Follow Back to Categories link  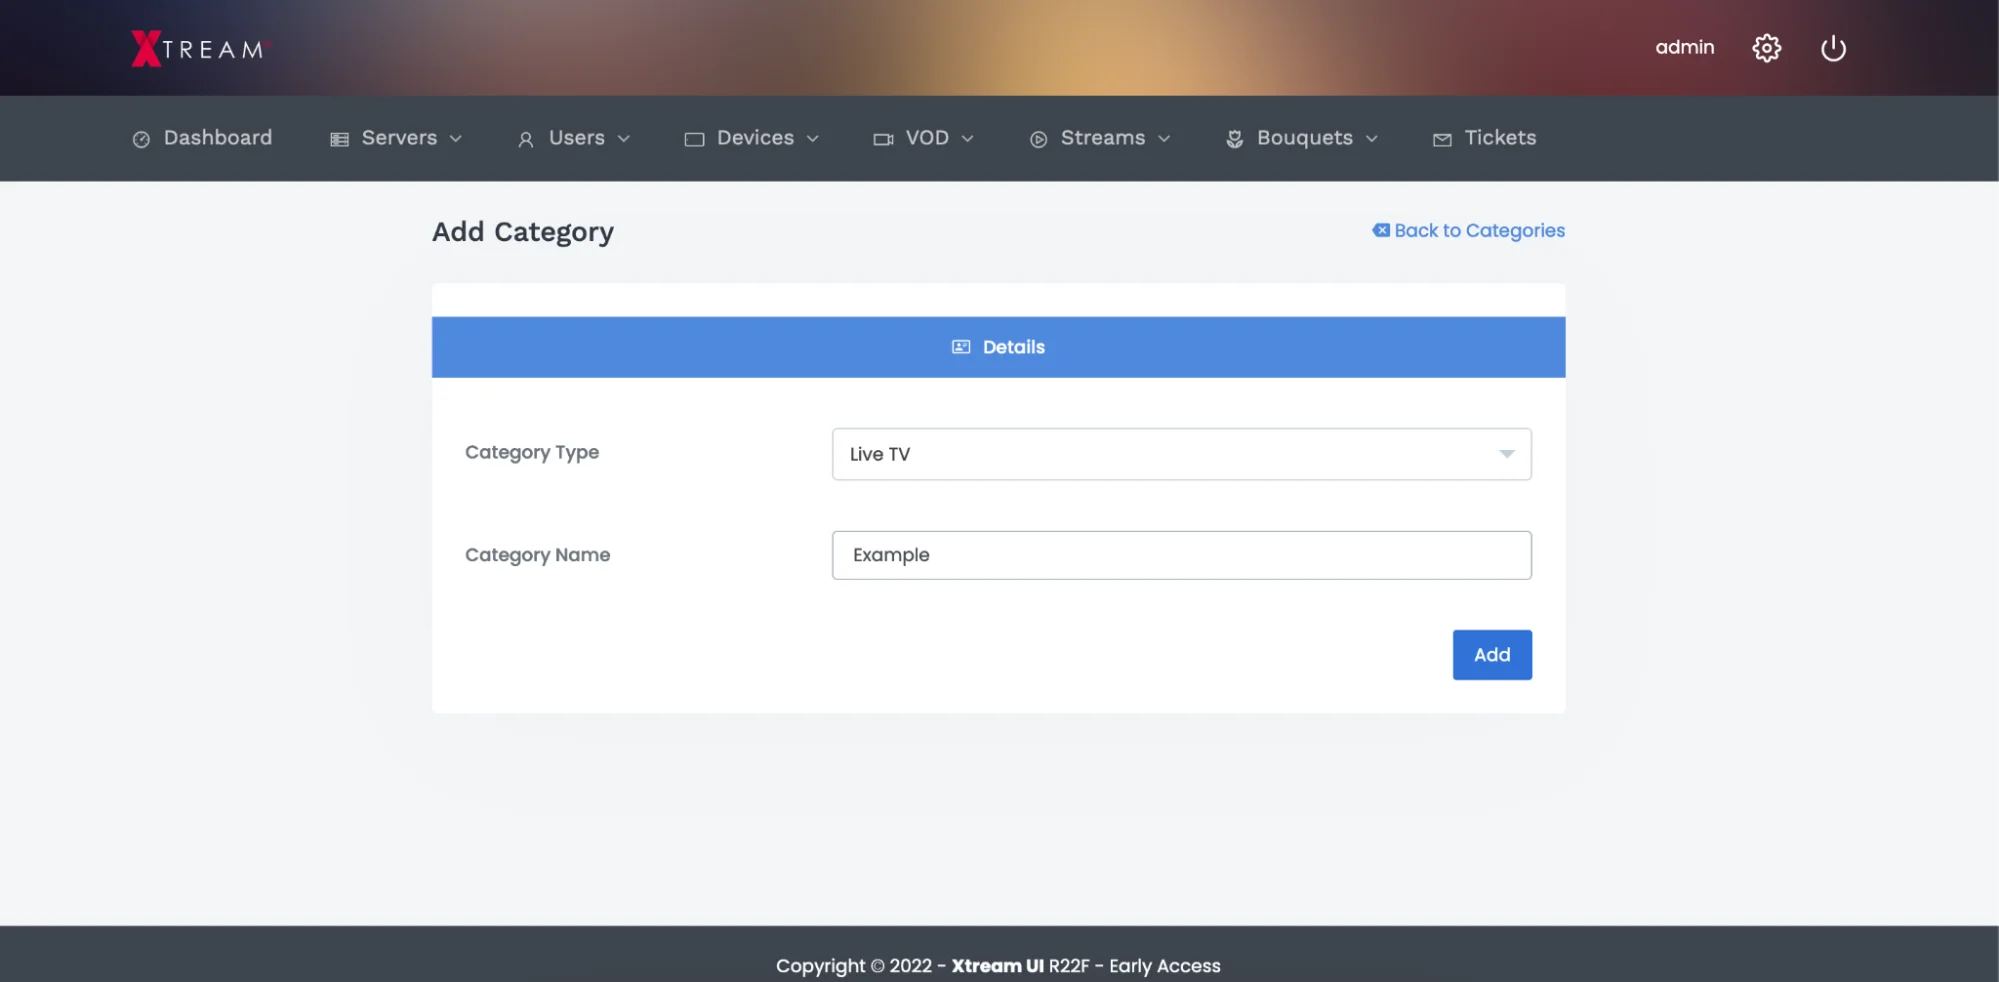click(1468, 230)
